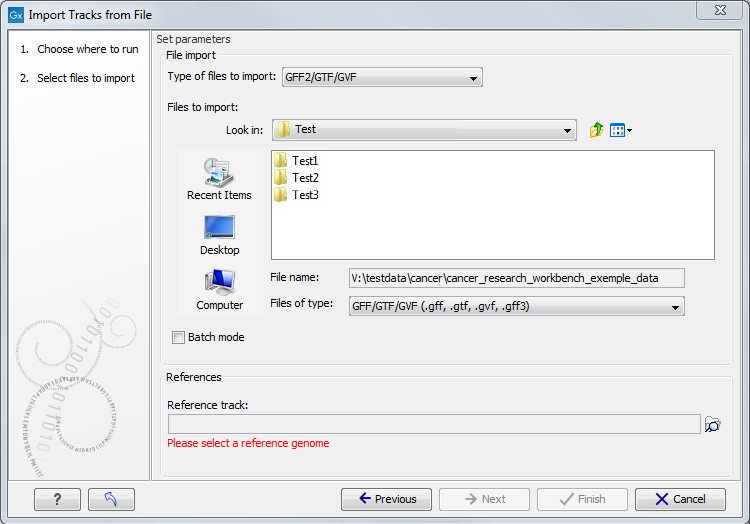Open the Files of type dropdown
This screenshot has width=750, height=524.
pyautogui.click(x=516, y=306)
